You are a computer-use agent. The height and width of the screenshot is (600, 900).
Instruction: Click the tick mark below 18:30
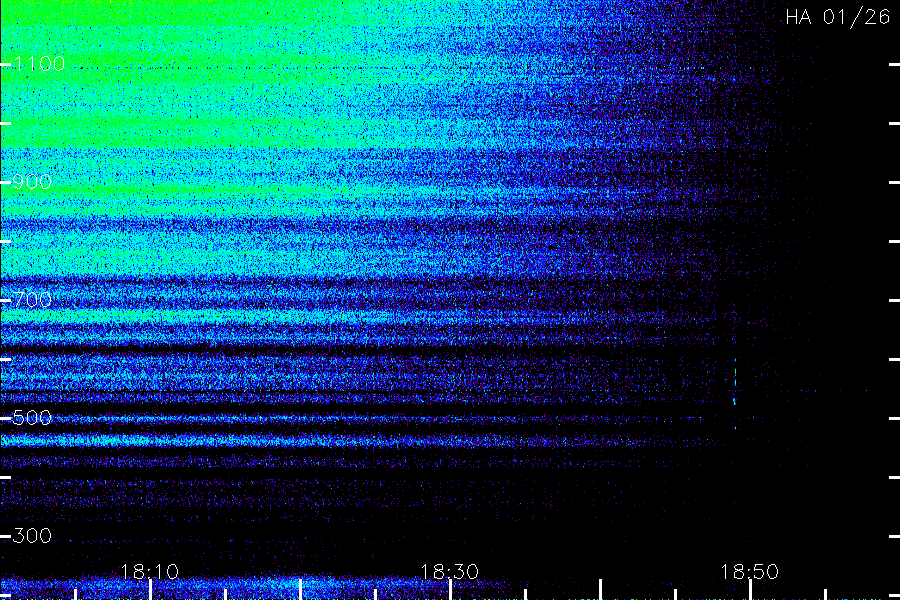[x=451, y=590]
